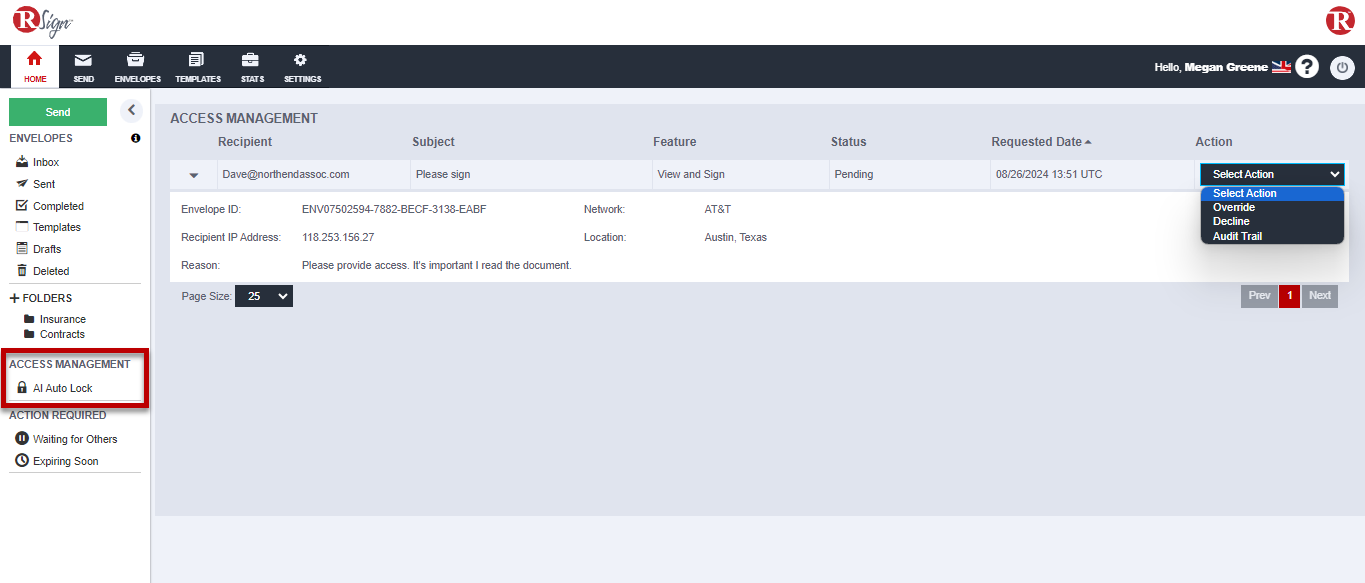
Task: Open the Page Size dropdown
Action: 263,295
